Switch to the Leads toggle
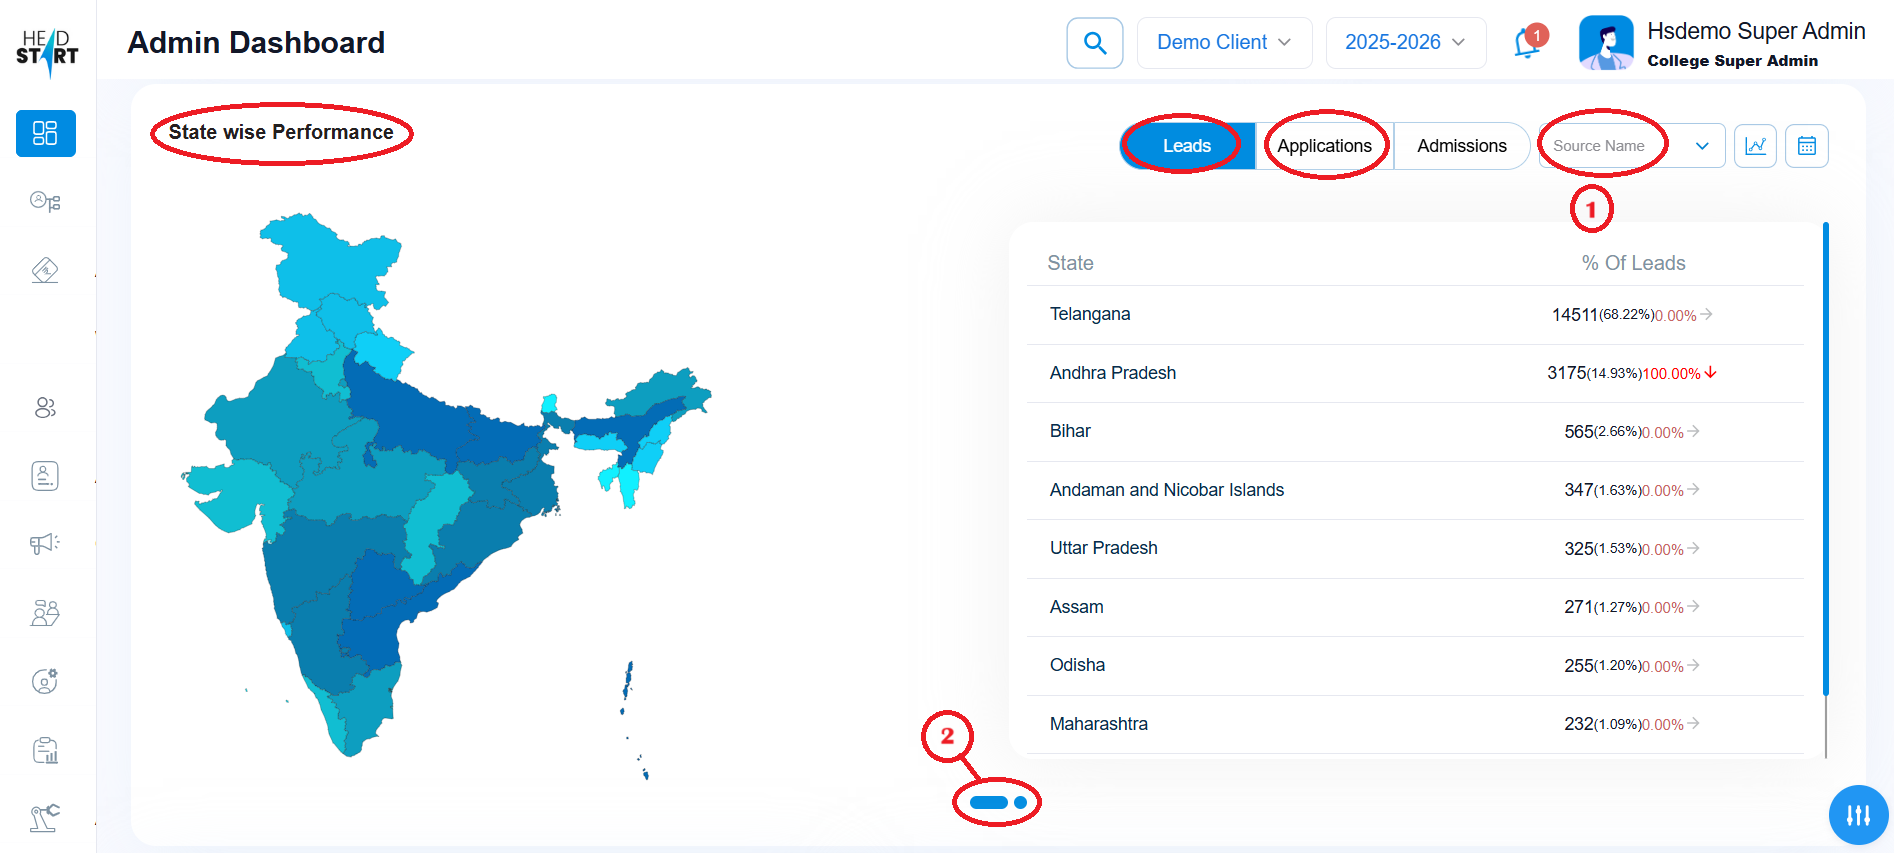 point(1186,146)
